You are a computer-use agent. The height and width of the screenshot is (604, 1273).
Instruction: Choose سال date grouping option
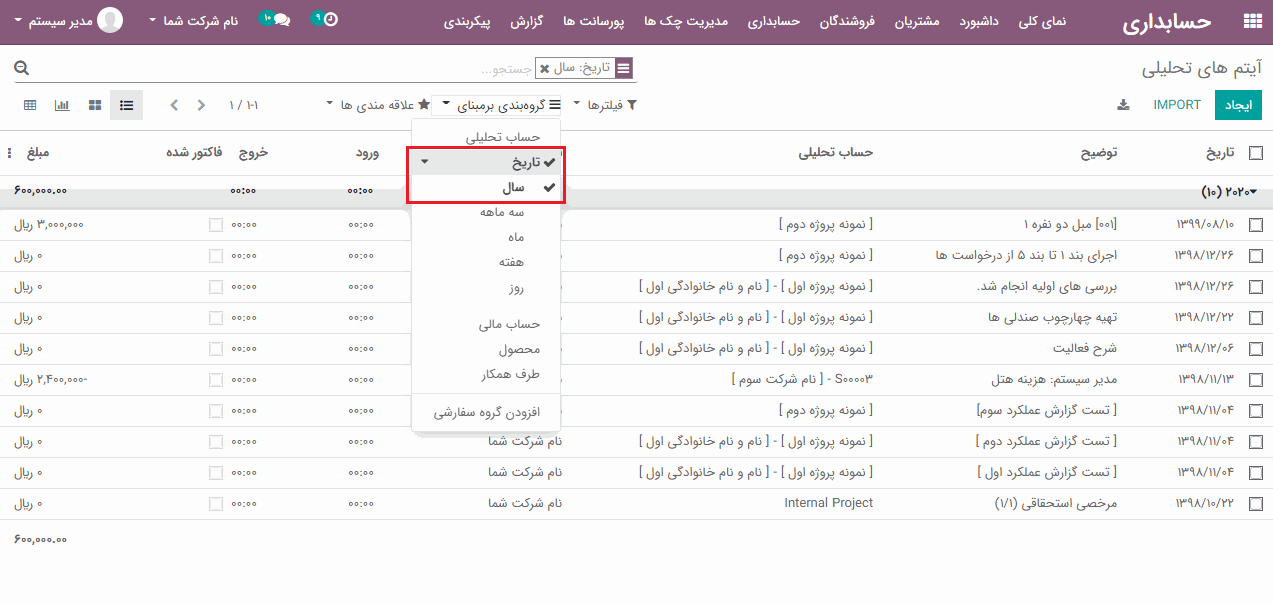487,187
